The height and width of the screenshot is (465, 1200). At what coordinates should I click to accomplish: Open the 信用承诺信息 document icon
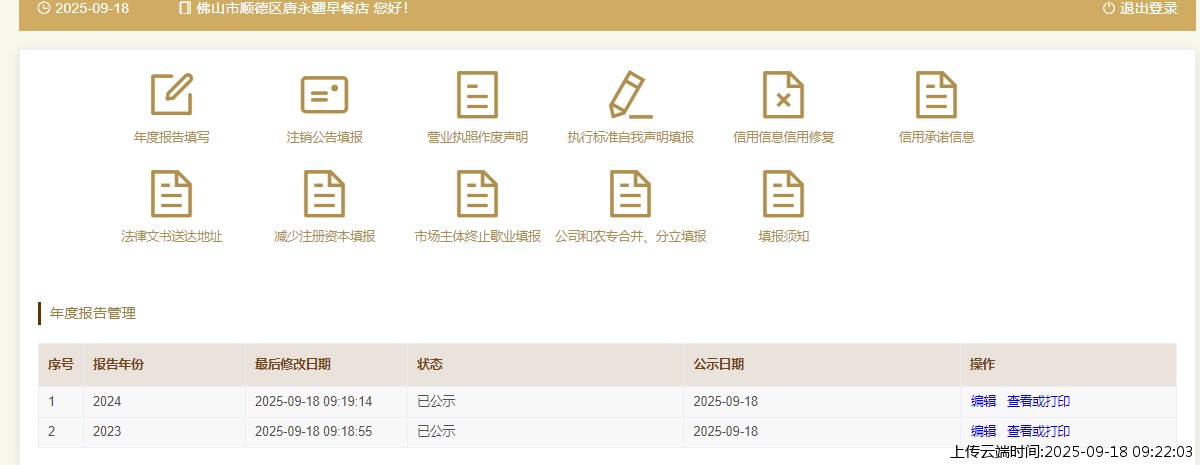pyautogui.click(x=937, y=95)
